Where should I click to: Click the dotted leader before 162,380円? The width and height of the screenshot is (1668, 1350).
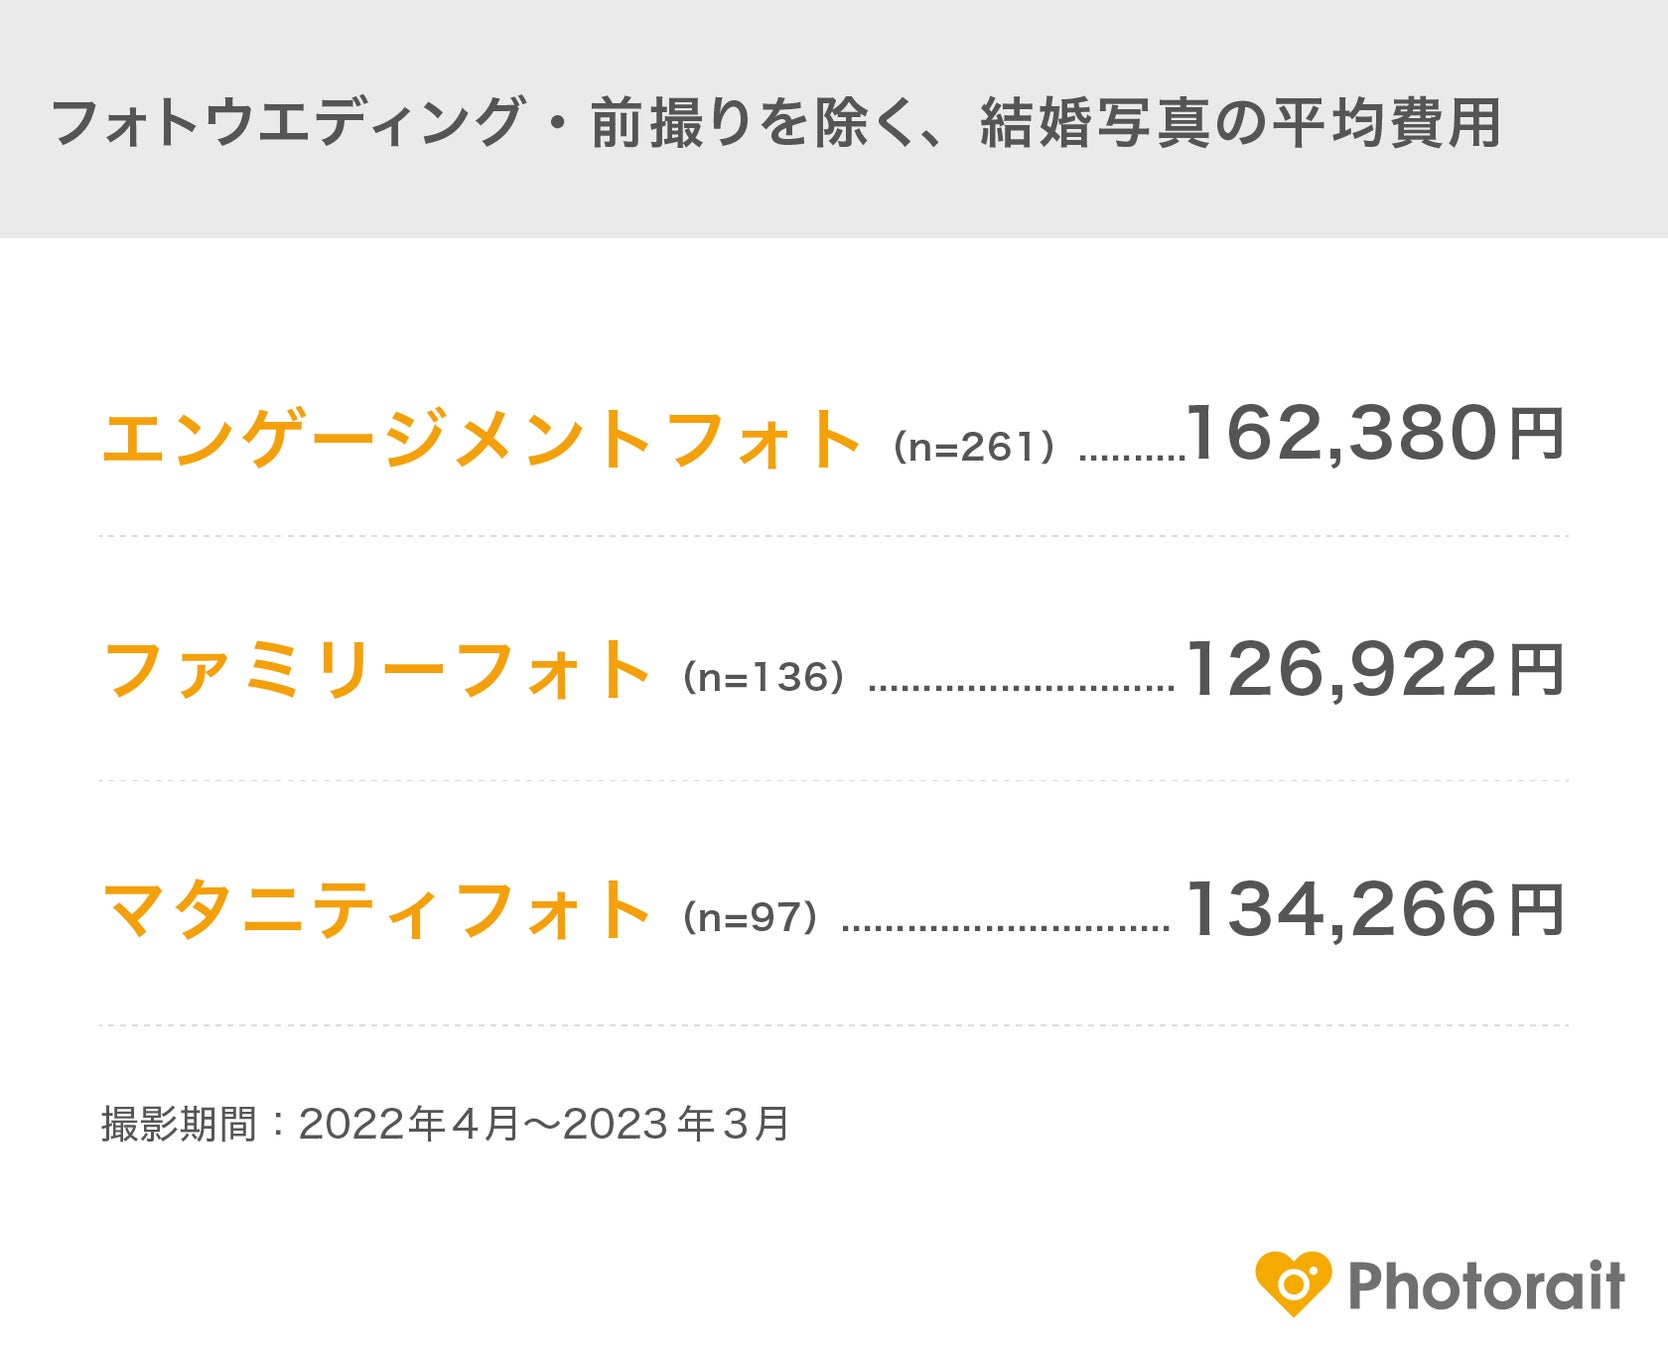(x=1132, y=458)
